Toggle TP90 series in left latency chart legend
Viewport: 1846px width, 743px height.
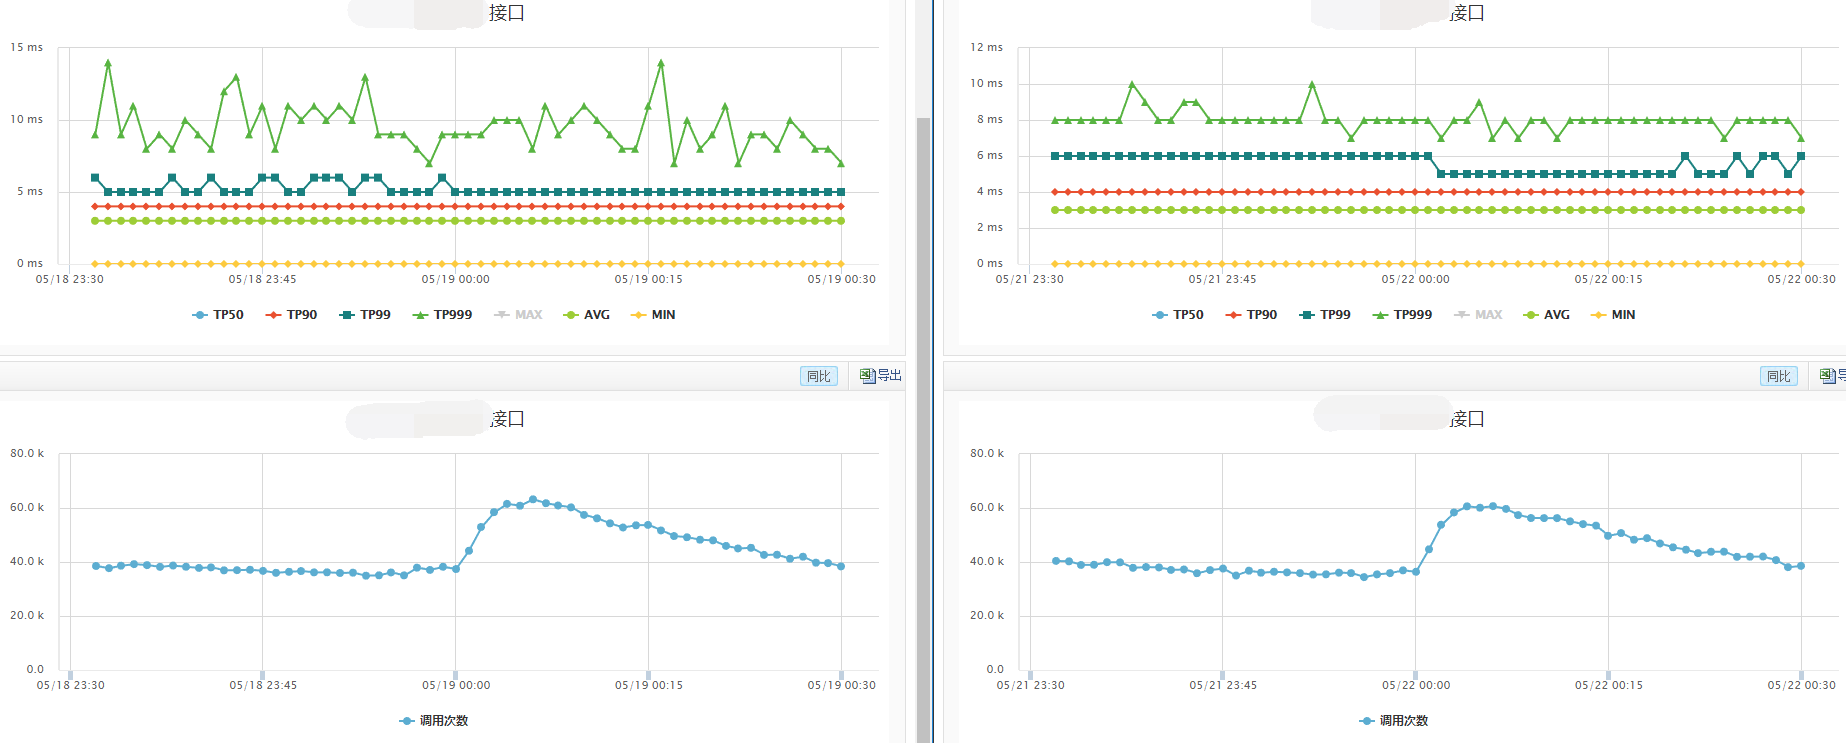click(x=291, y=315)
